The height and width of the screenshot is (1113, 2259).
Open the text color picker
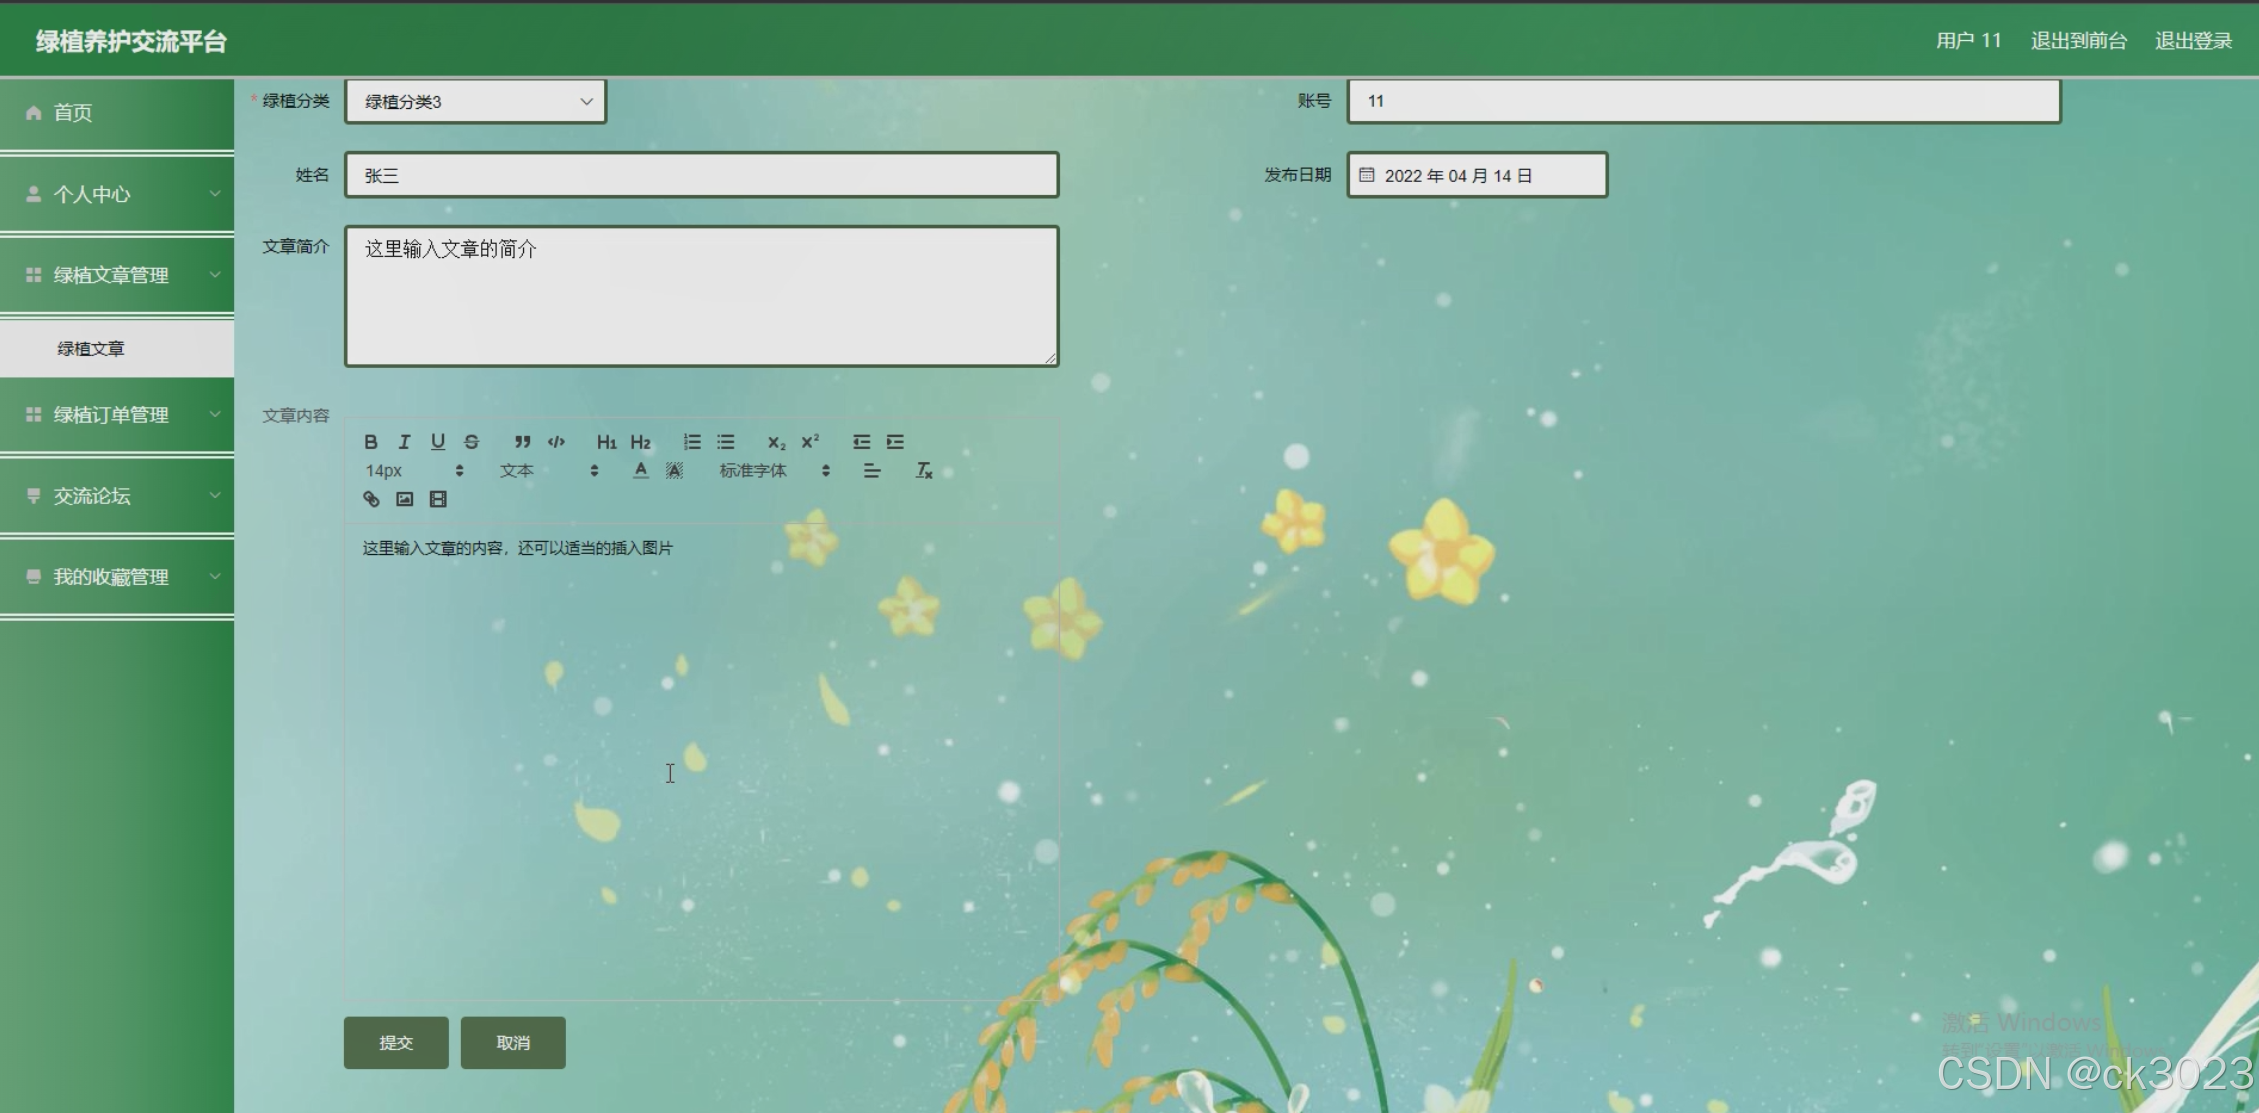641,470
